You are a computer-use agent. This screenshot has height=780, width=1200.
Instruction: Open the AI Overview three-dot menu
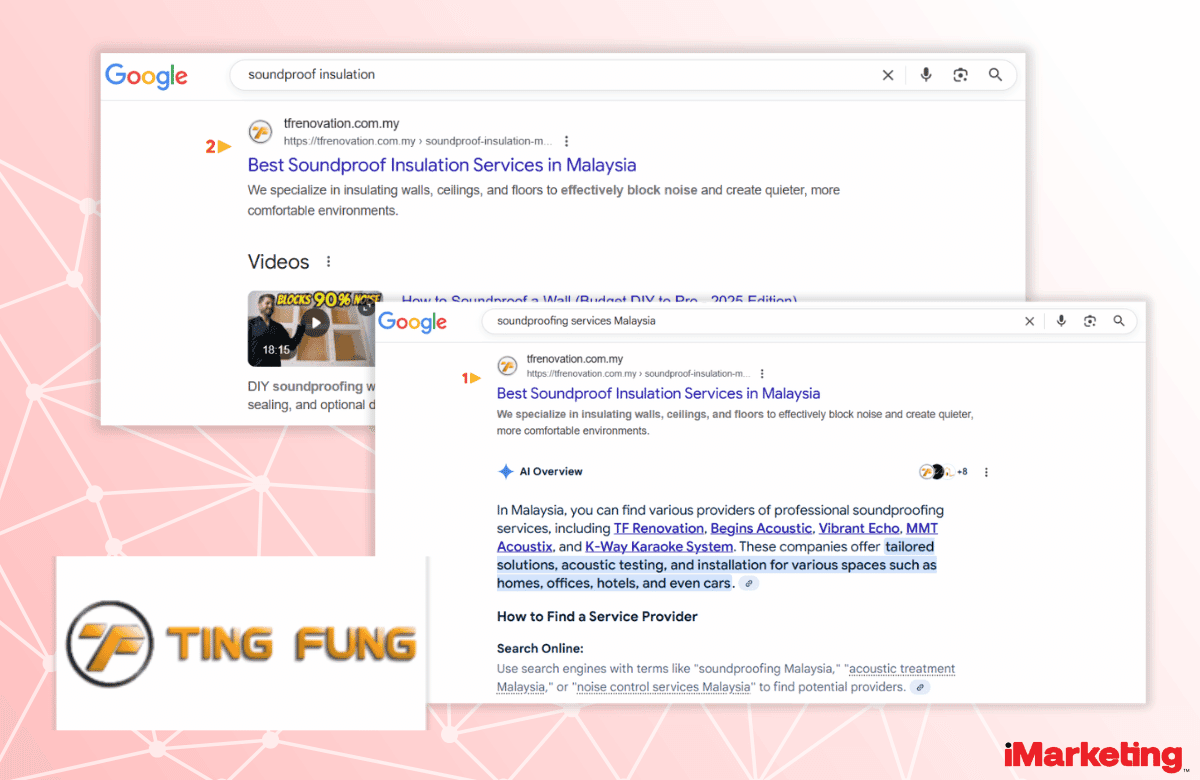(987, 472)
